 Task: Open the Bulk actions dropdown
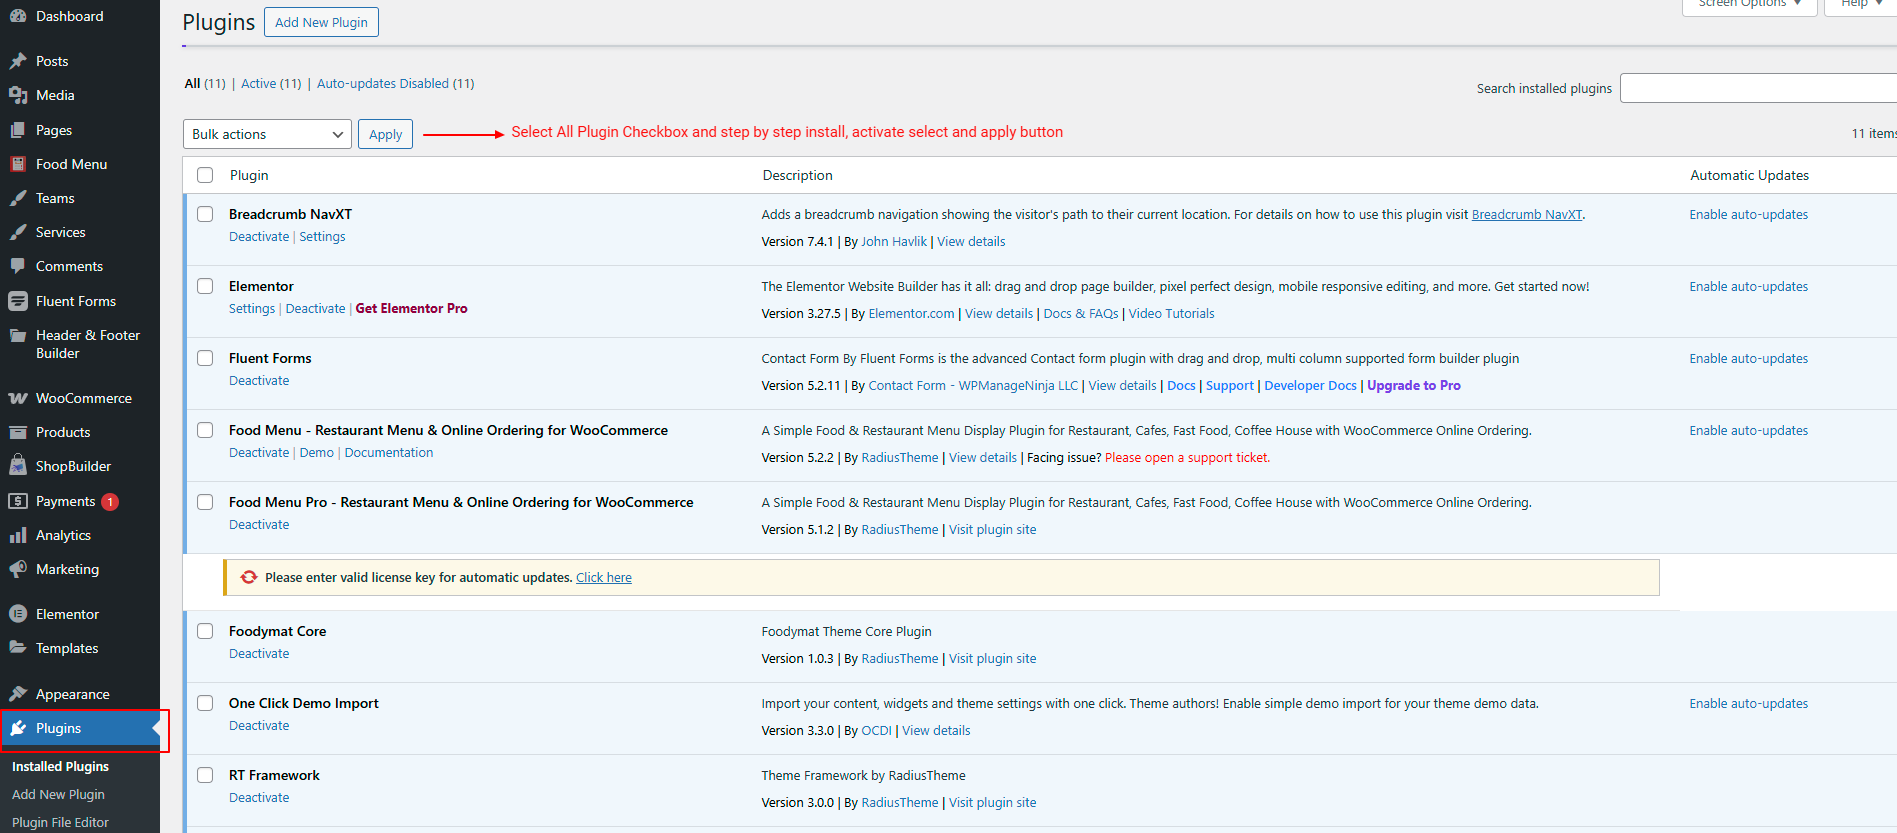267,134
